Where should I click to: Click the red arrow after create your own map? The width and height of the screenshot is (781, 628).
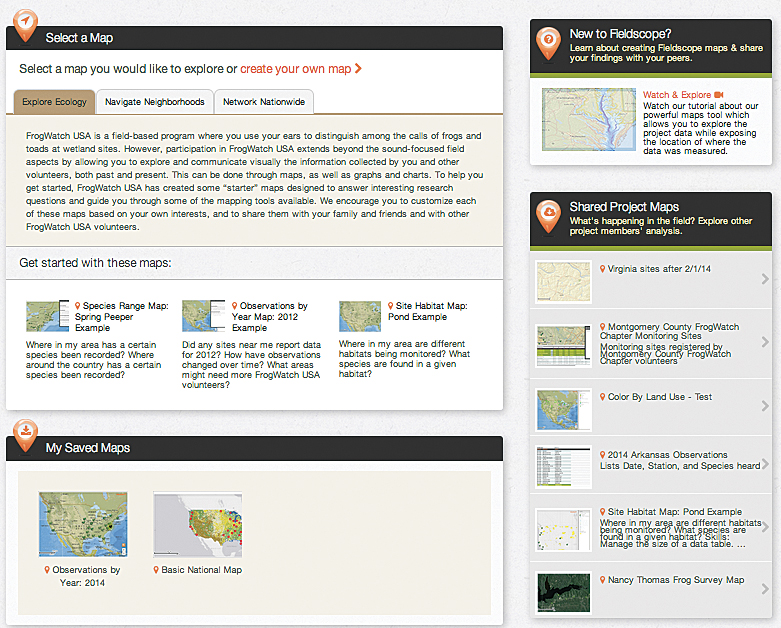[358, 68]
